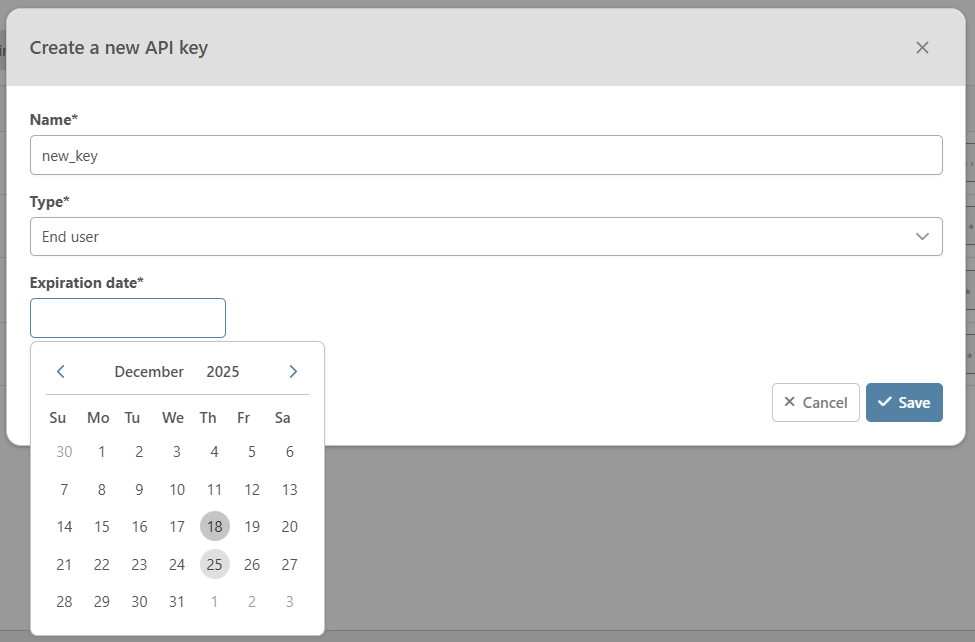Select the greyed January 3 date
This screenshot has height=642, width=975.
point(290,602)
